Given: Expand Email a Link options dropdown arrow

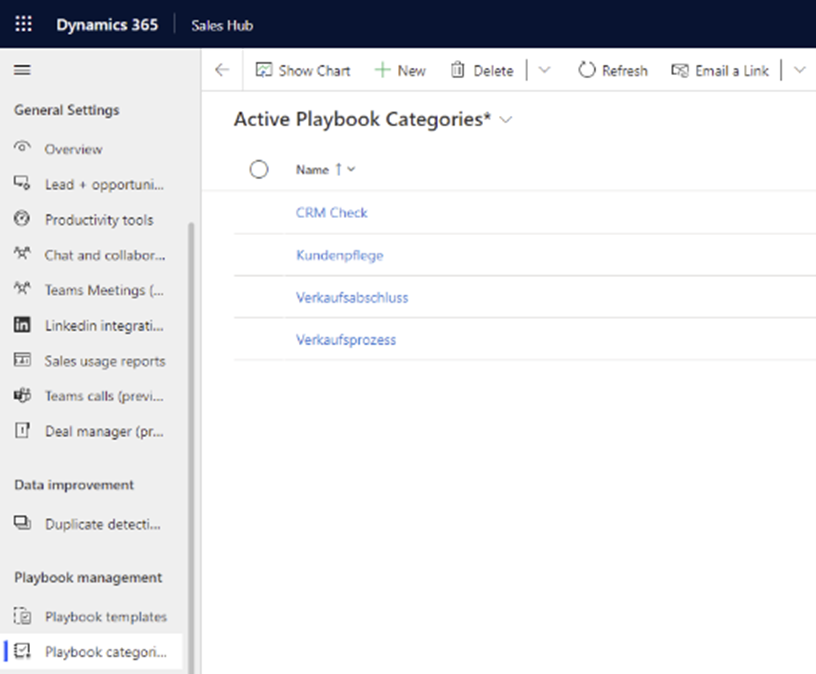Looking at the screenshot, I should pyautogui.click(x=800, y=70).
